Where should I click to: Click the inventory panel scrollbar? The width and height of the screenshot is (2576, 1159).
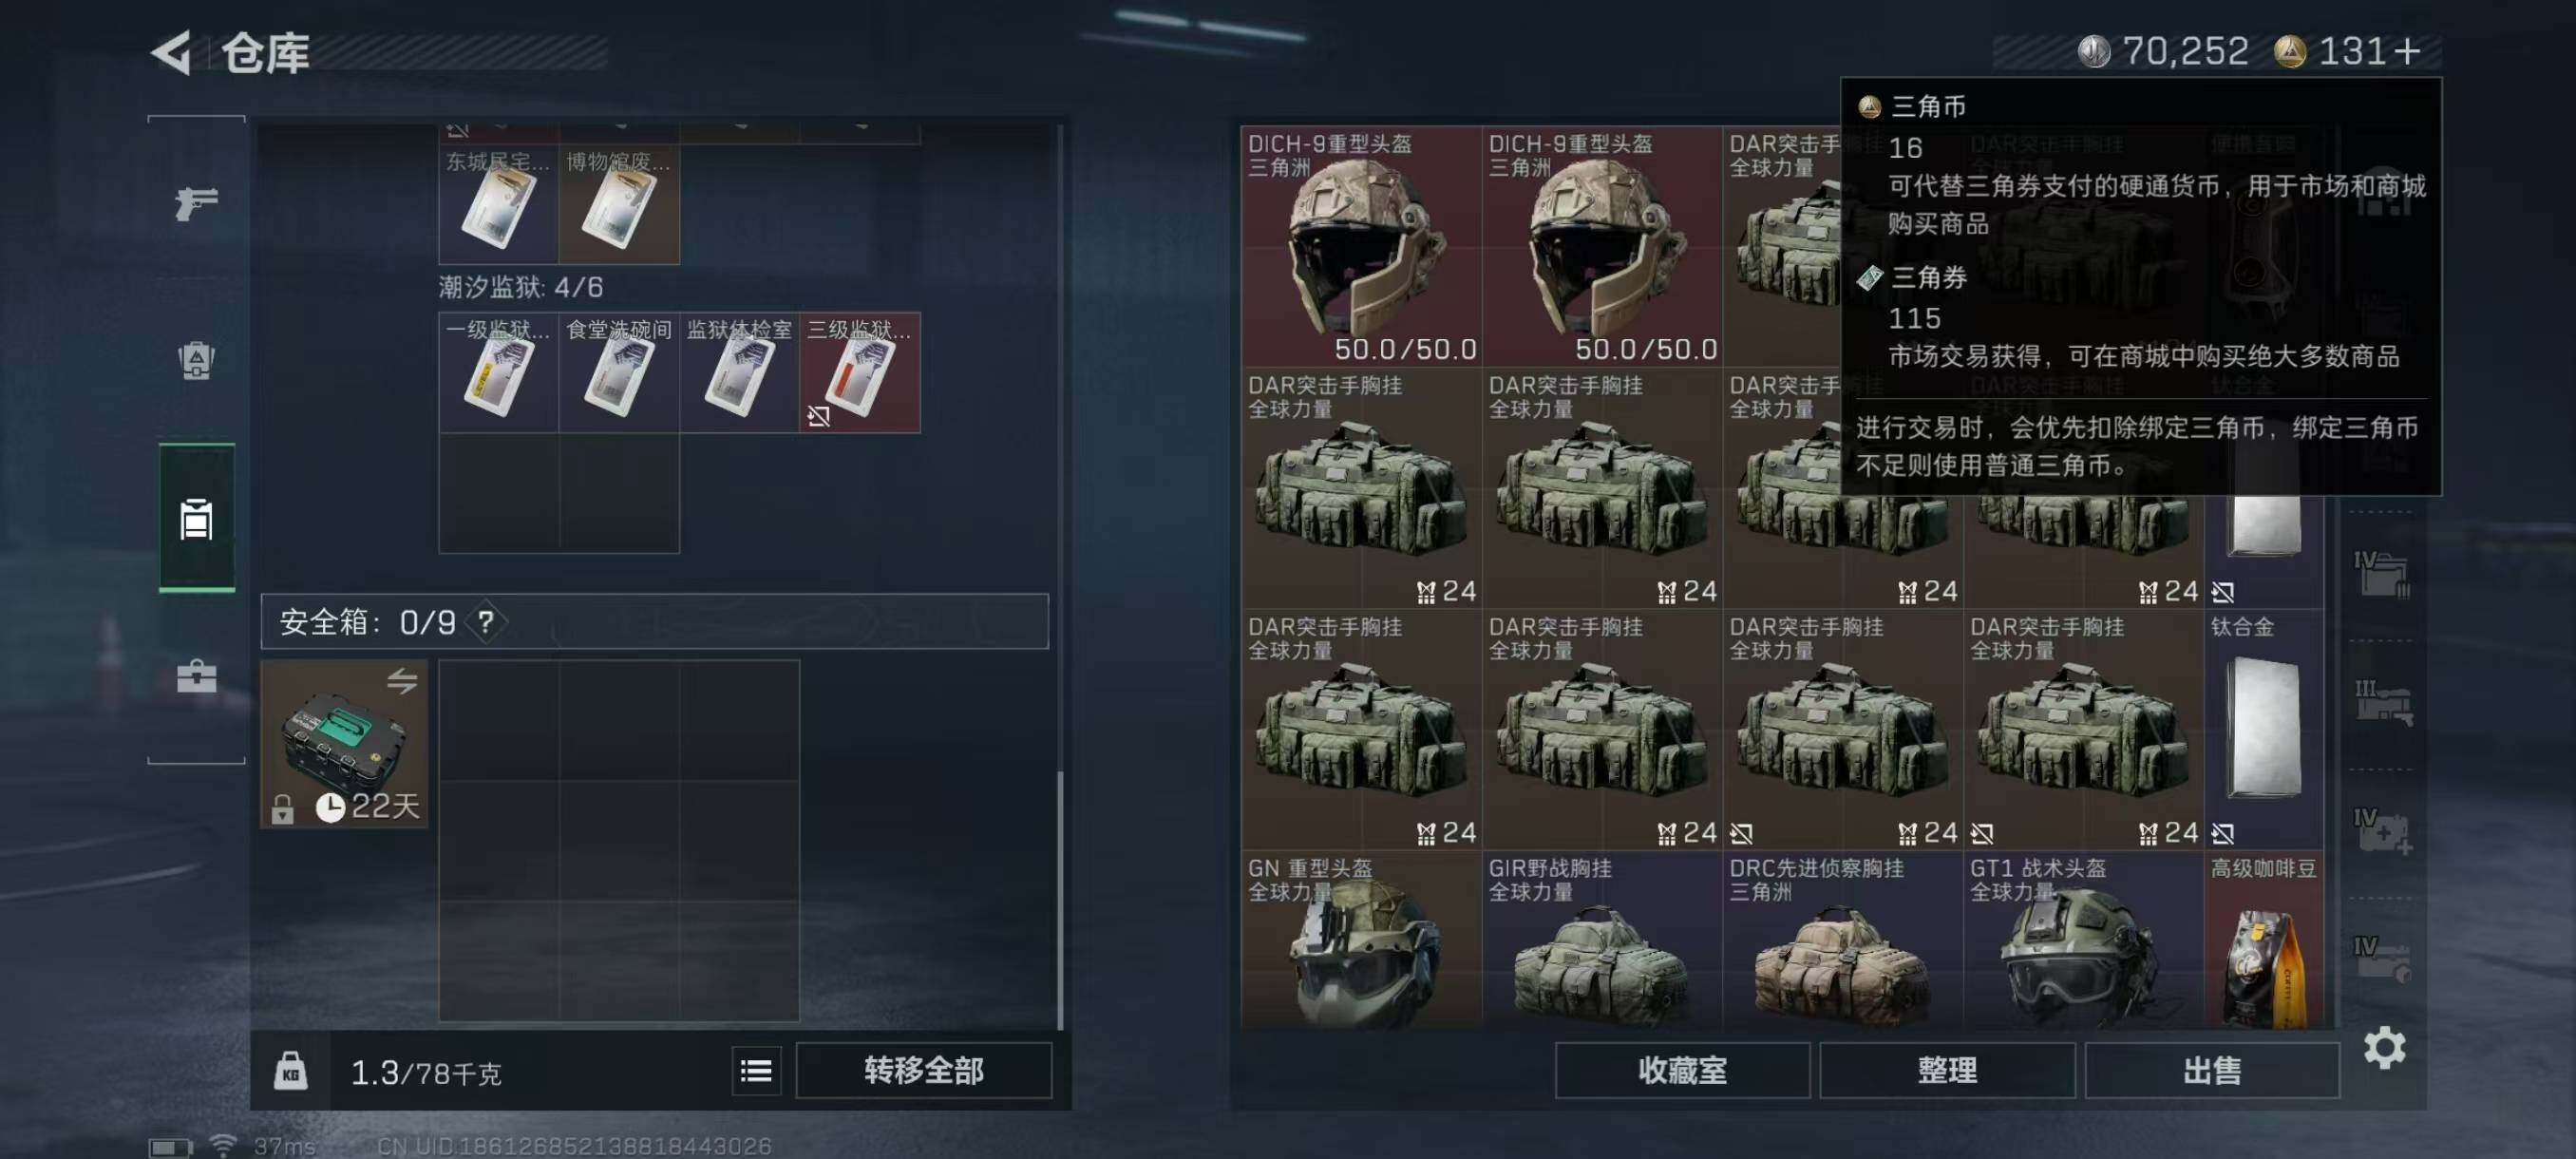(x=1060, y=899)
